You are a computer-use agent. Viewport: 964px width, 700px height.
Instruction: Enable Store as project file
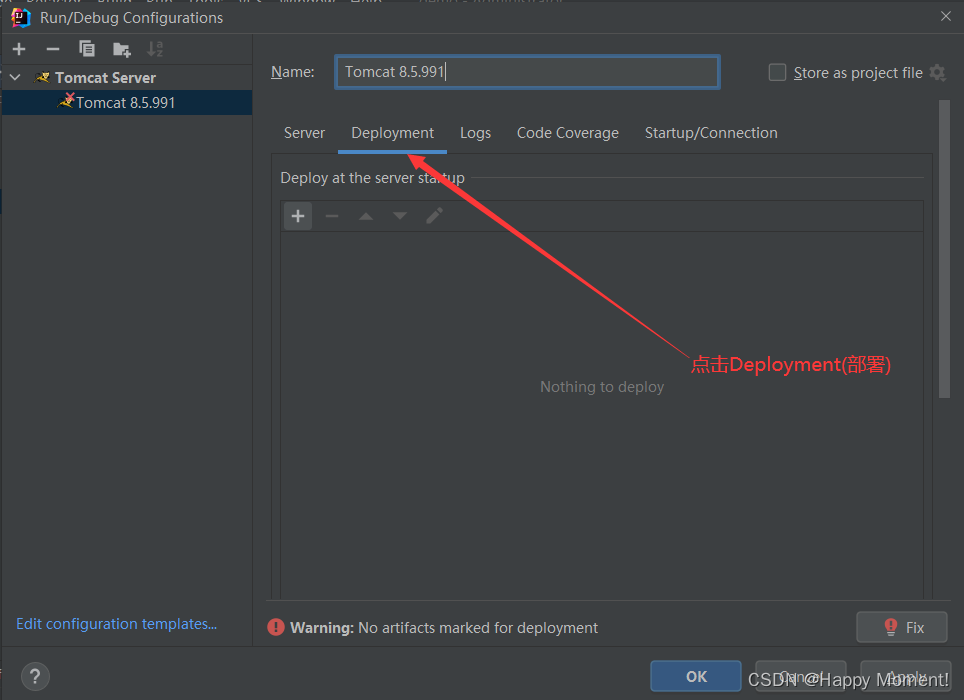click(x=777, y=73)
